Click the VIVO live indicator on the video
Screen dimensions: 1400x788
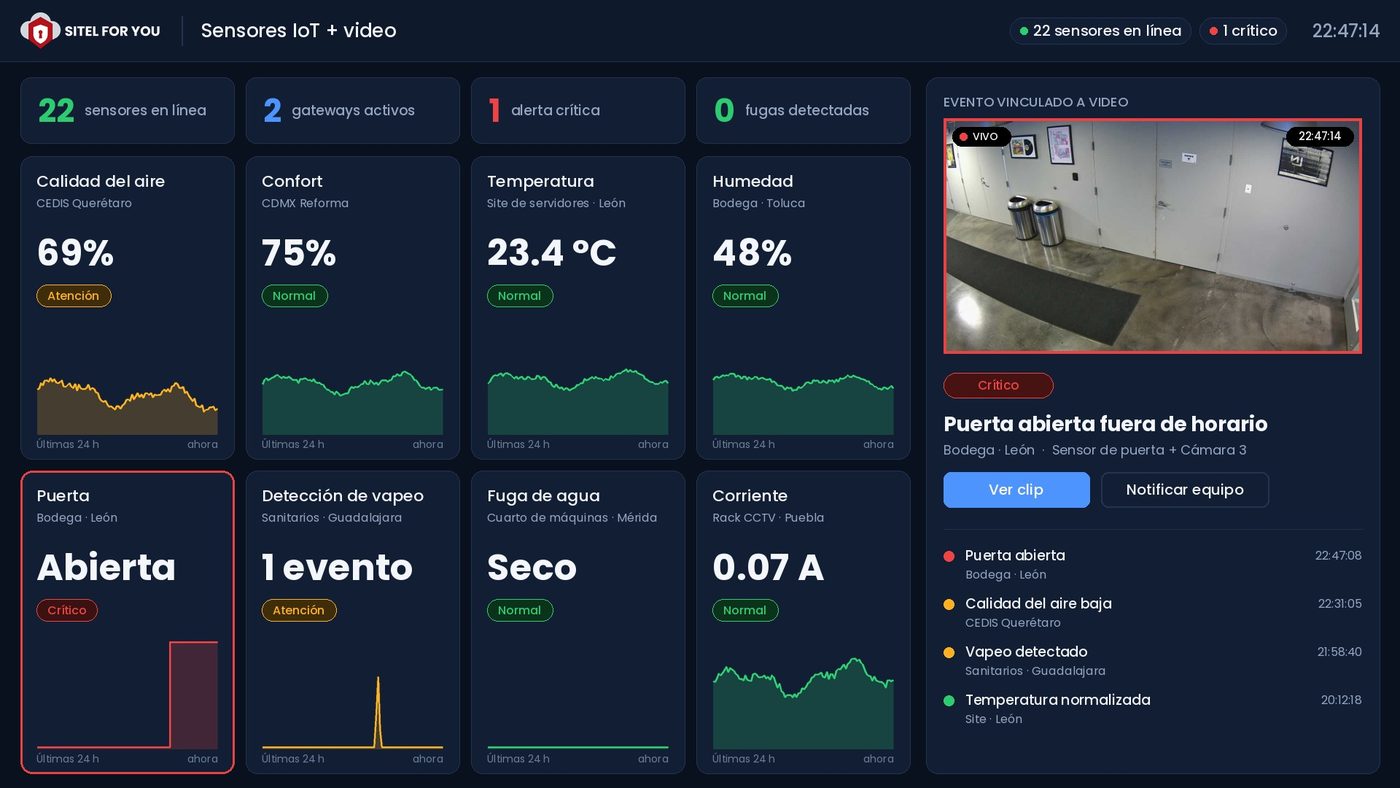point(981,136)
